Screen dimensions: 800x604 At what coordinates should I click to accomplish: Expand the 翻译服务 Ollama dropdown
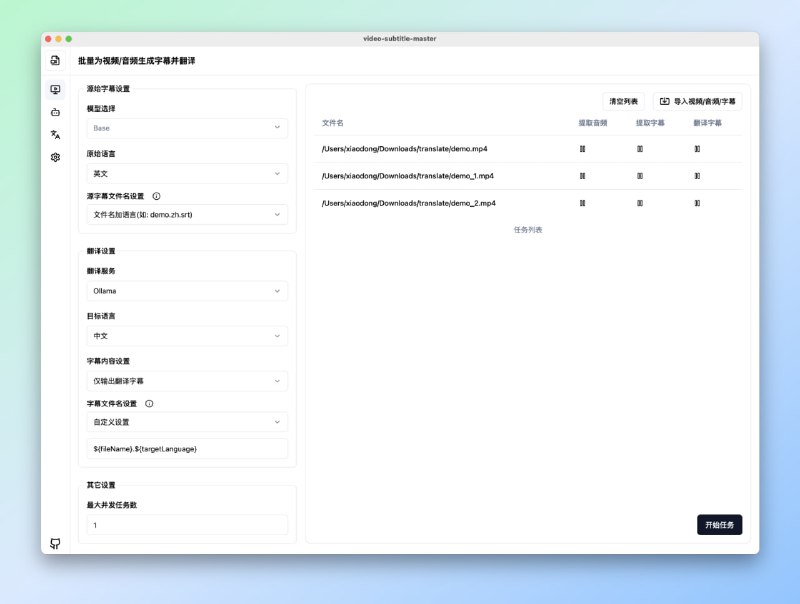(187, 291)
